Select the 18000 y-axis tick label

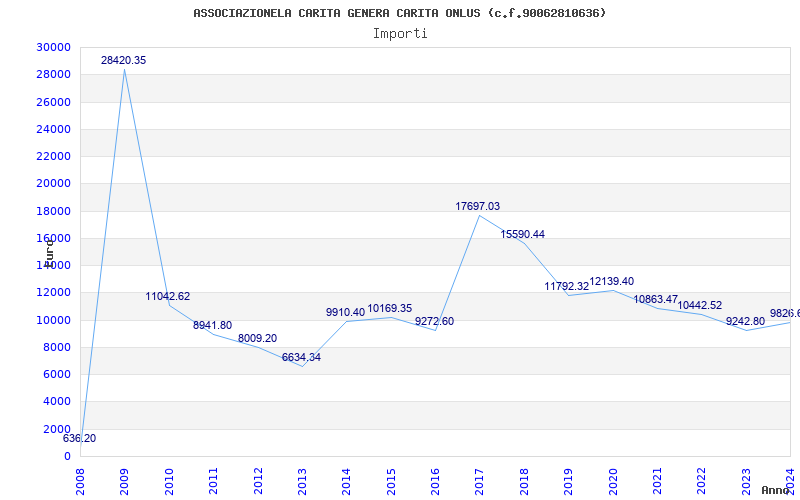pyautogui.click(x=53, y=211)
